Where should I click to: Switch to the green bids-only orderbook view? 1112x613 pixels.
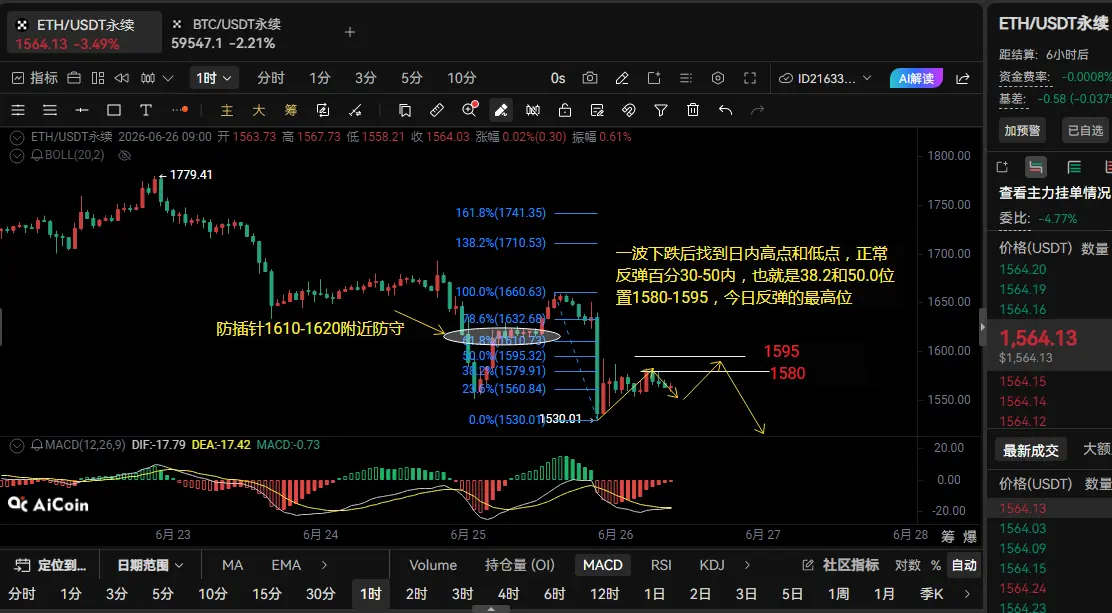pyautogui.click(x=1074, y=167)
